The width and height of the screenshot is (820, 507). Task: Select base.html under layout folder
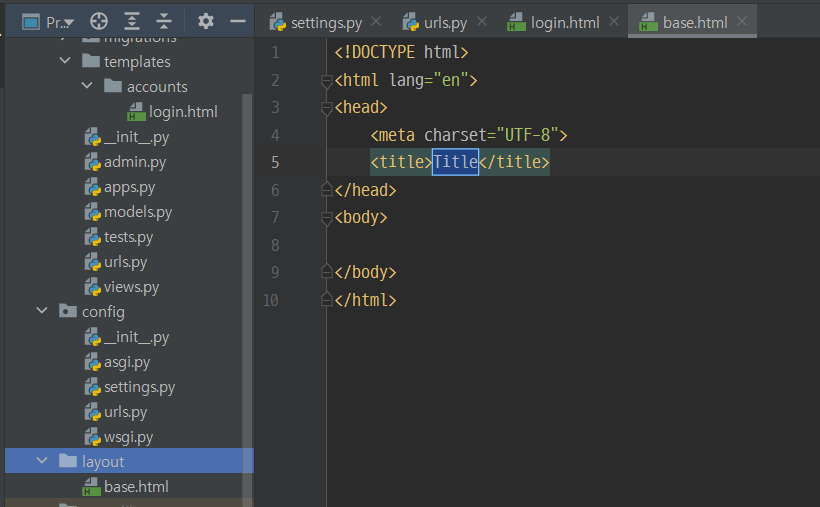point(136,487)
